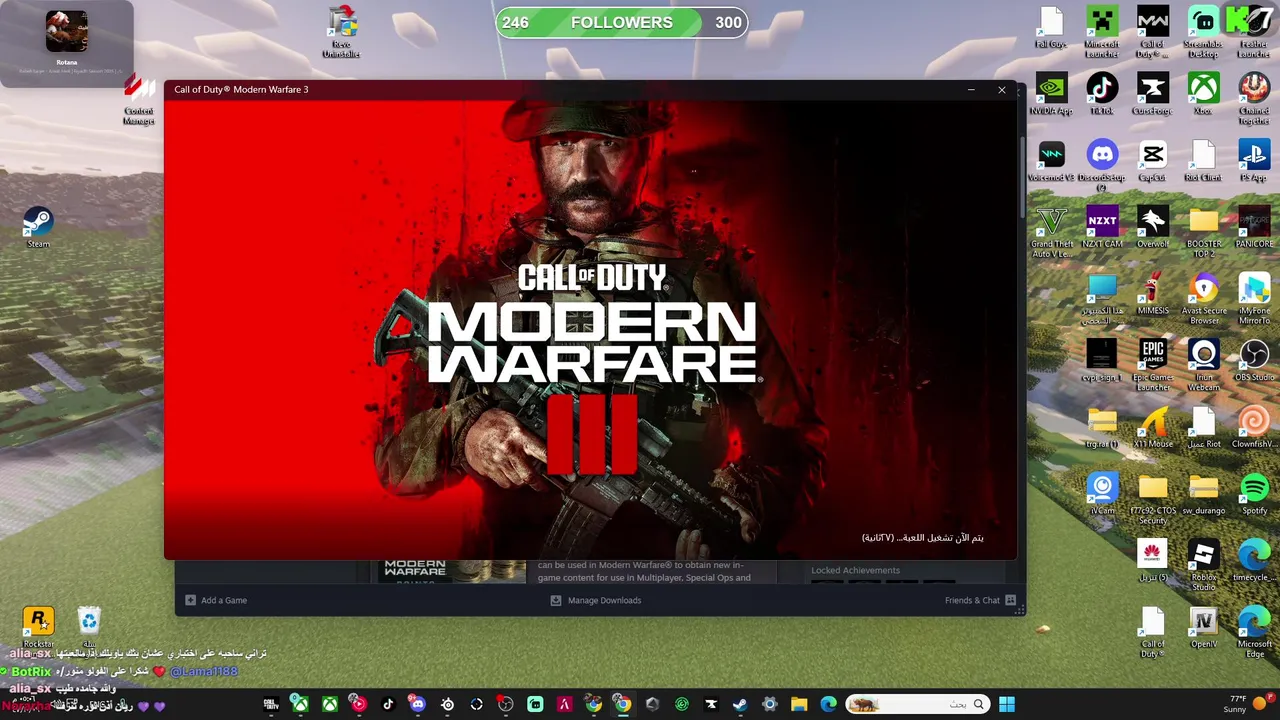
Task: Launch Grand Theft Auto V shortcut
Action: click(x=1051, y=232)
